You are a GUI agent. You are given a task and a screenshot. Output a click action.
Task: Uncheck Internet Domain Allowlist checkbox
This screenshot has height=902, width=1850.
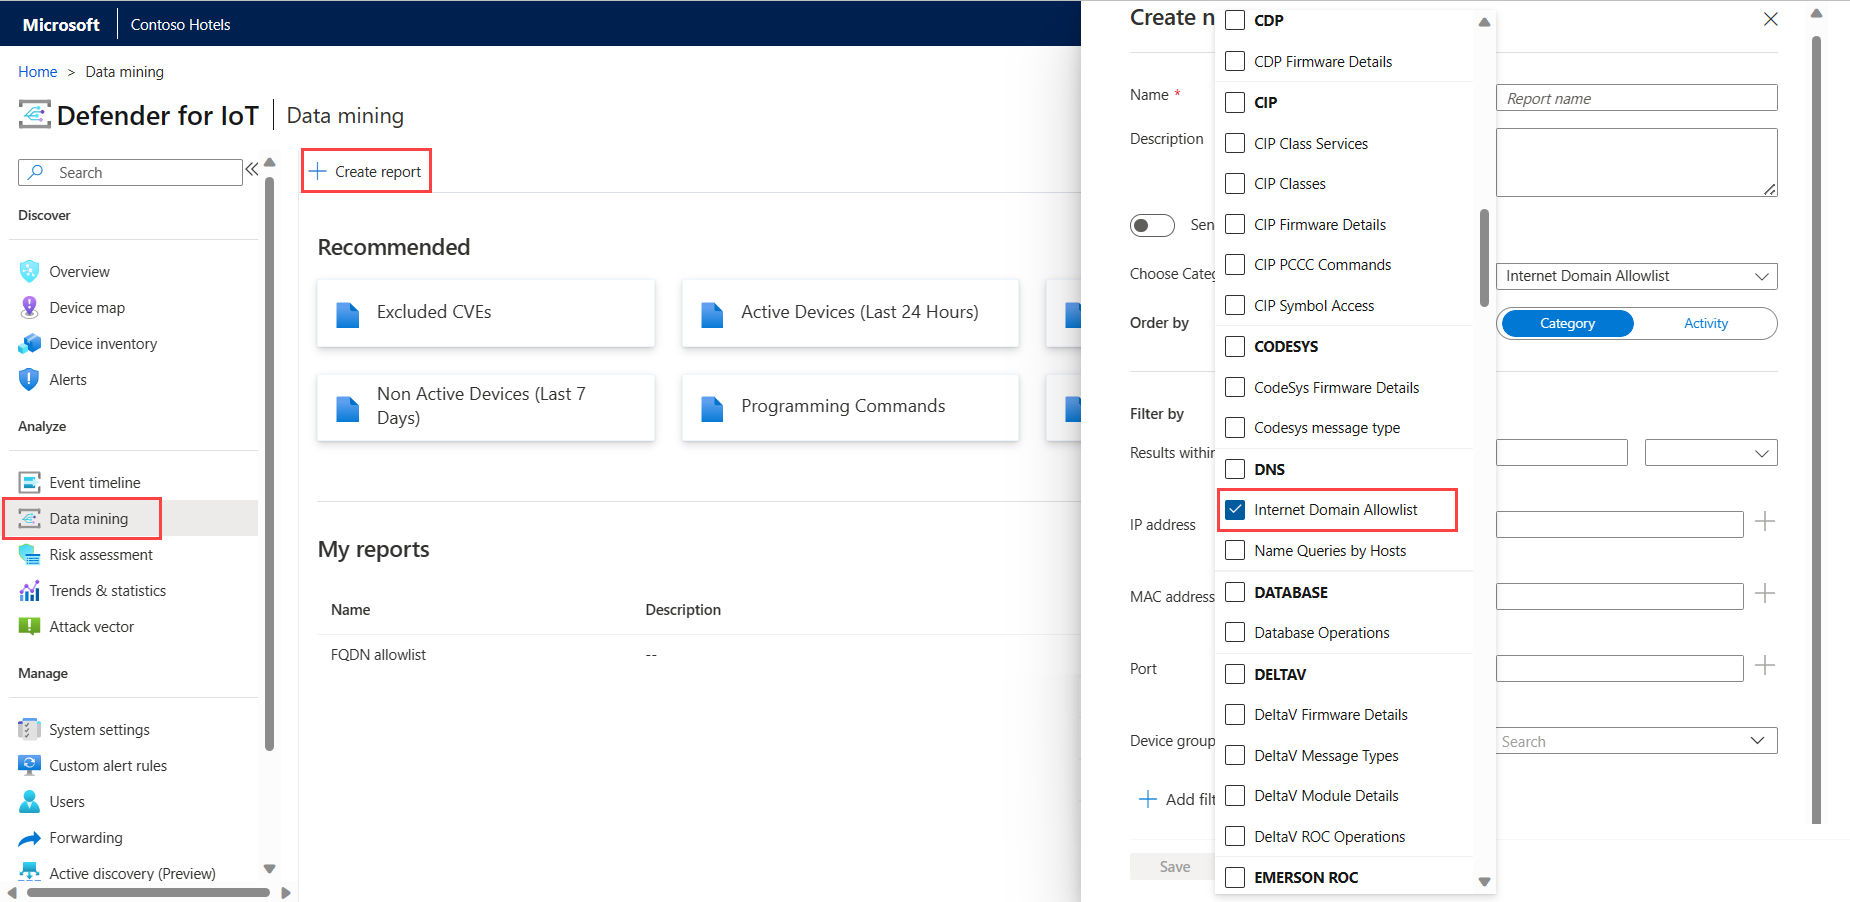coord(1235,509)
